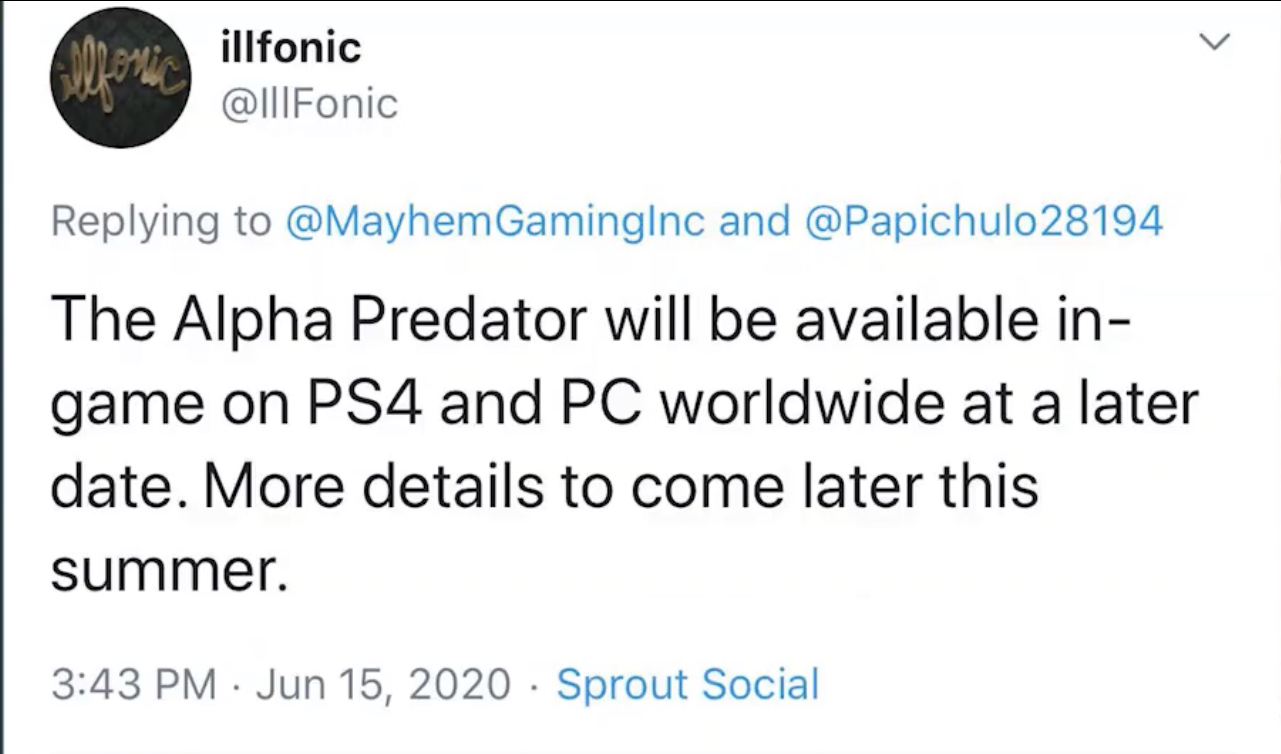Click the 3:43 PM timestamp
This screenshot has width=1281, height=754.
(133, 684)
